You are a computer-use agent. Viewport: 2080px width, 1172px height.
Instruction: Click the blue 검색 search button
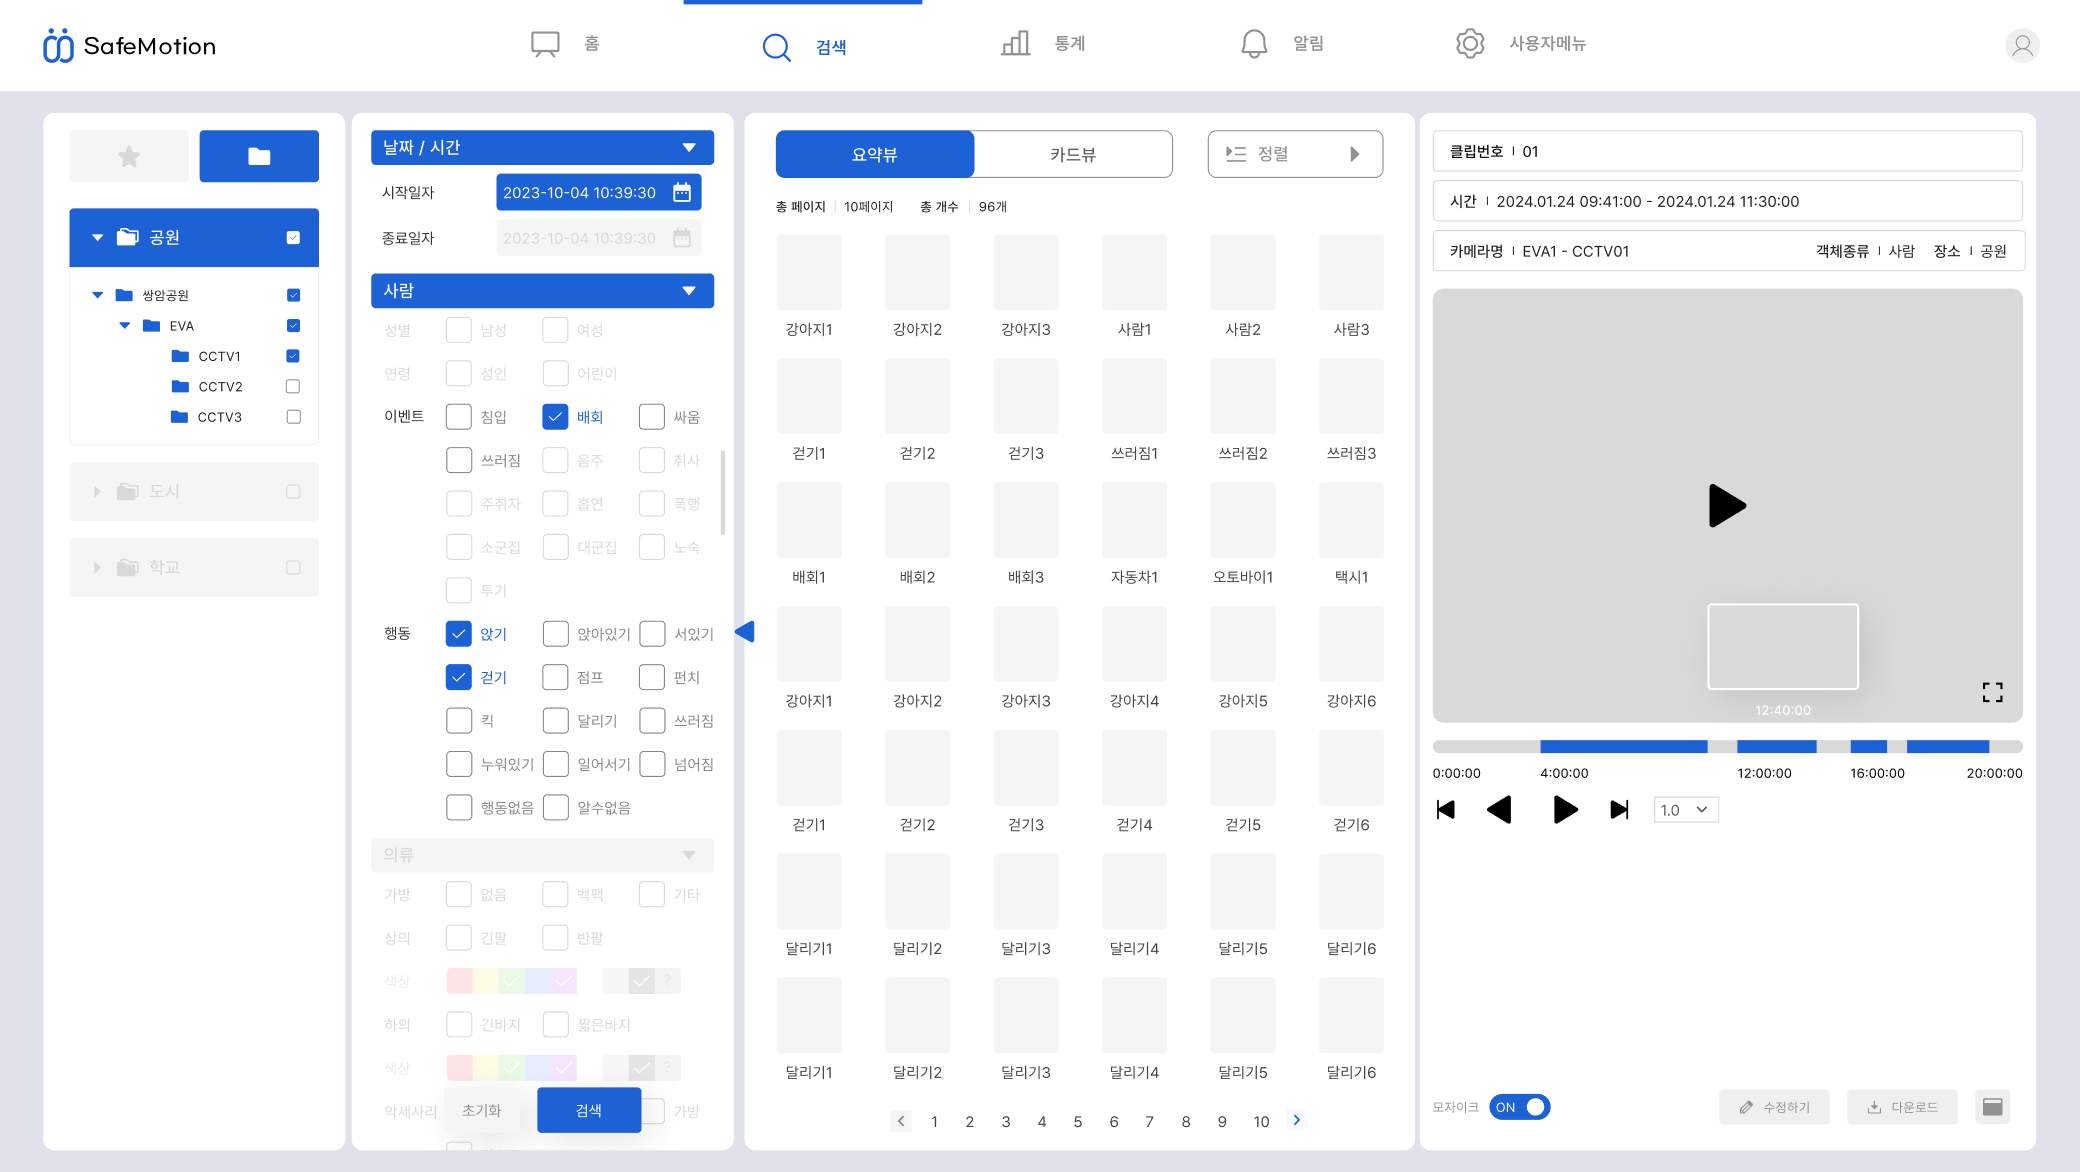pos(589,1110)
